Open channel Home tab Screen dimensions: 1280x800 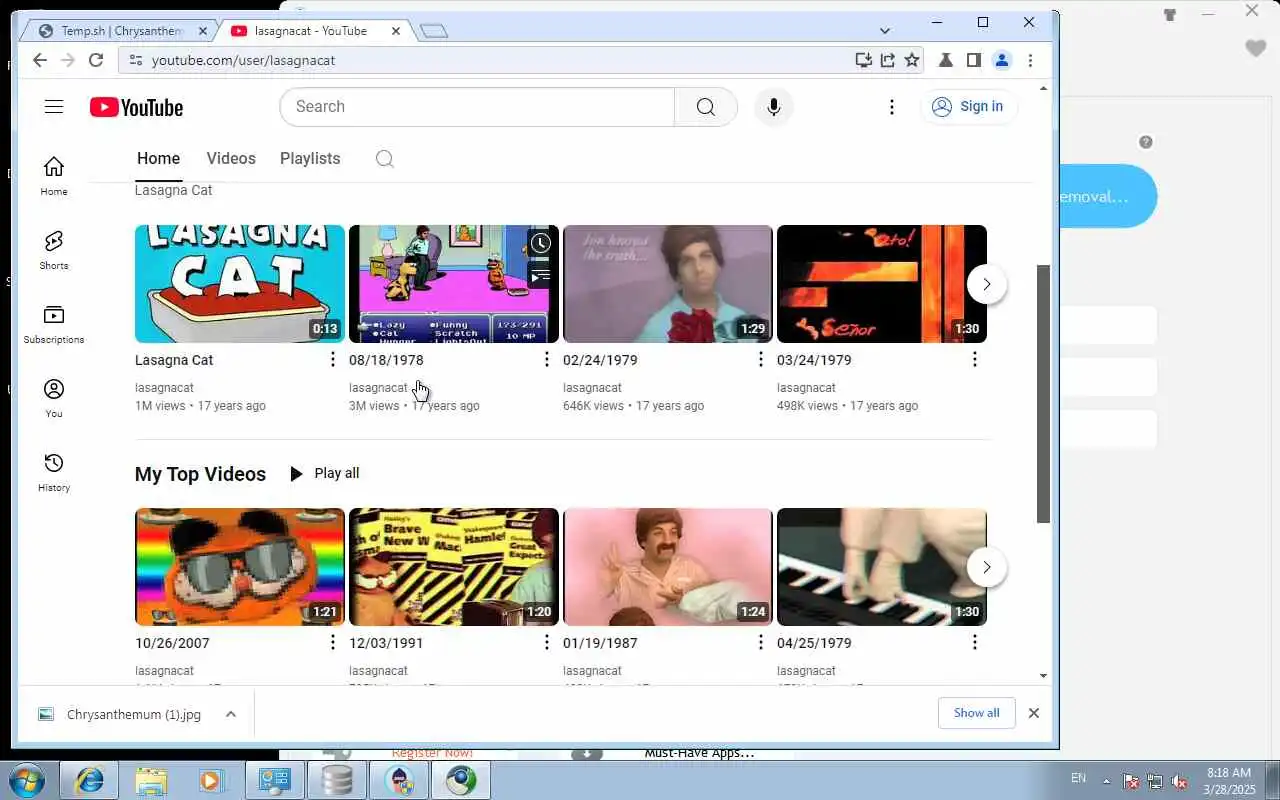[158, 159]
